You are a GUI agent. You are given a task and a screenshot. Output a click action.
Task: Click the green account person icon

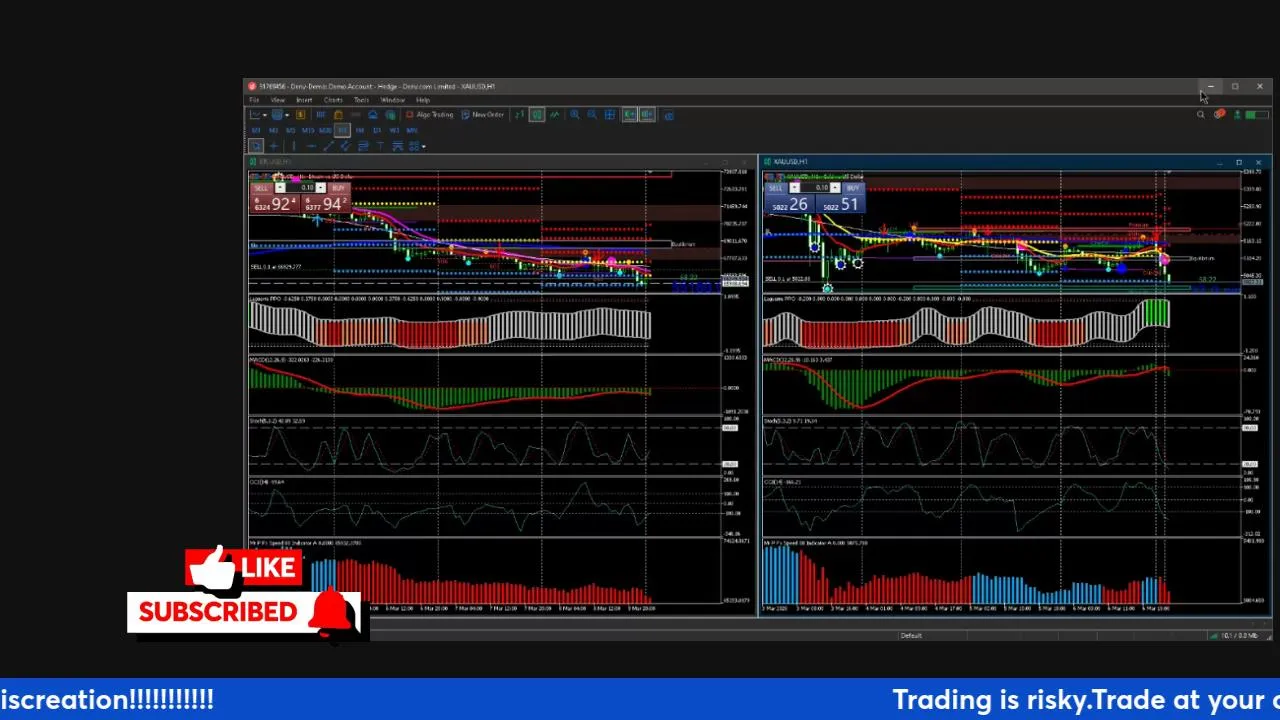1237,115
